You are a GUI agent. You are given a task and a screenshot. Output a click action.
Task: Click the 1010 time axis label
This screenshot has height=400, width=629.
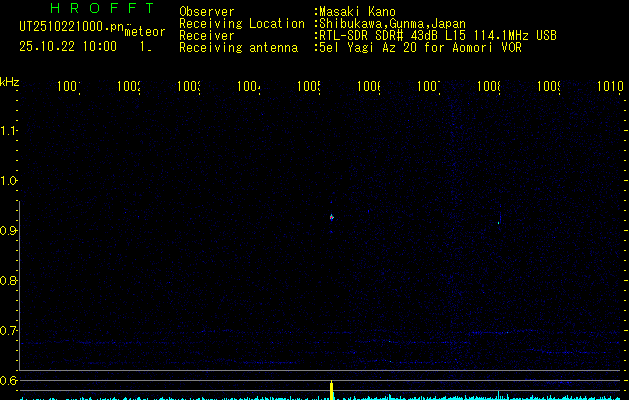pos(610,87)
